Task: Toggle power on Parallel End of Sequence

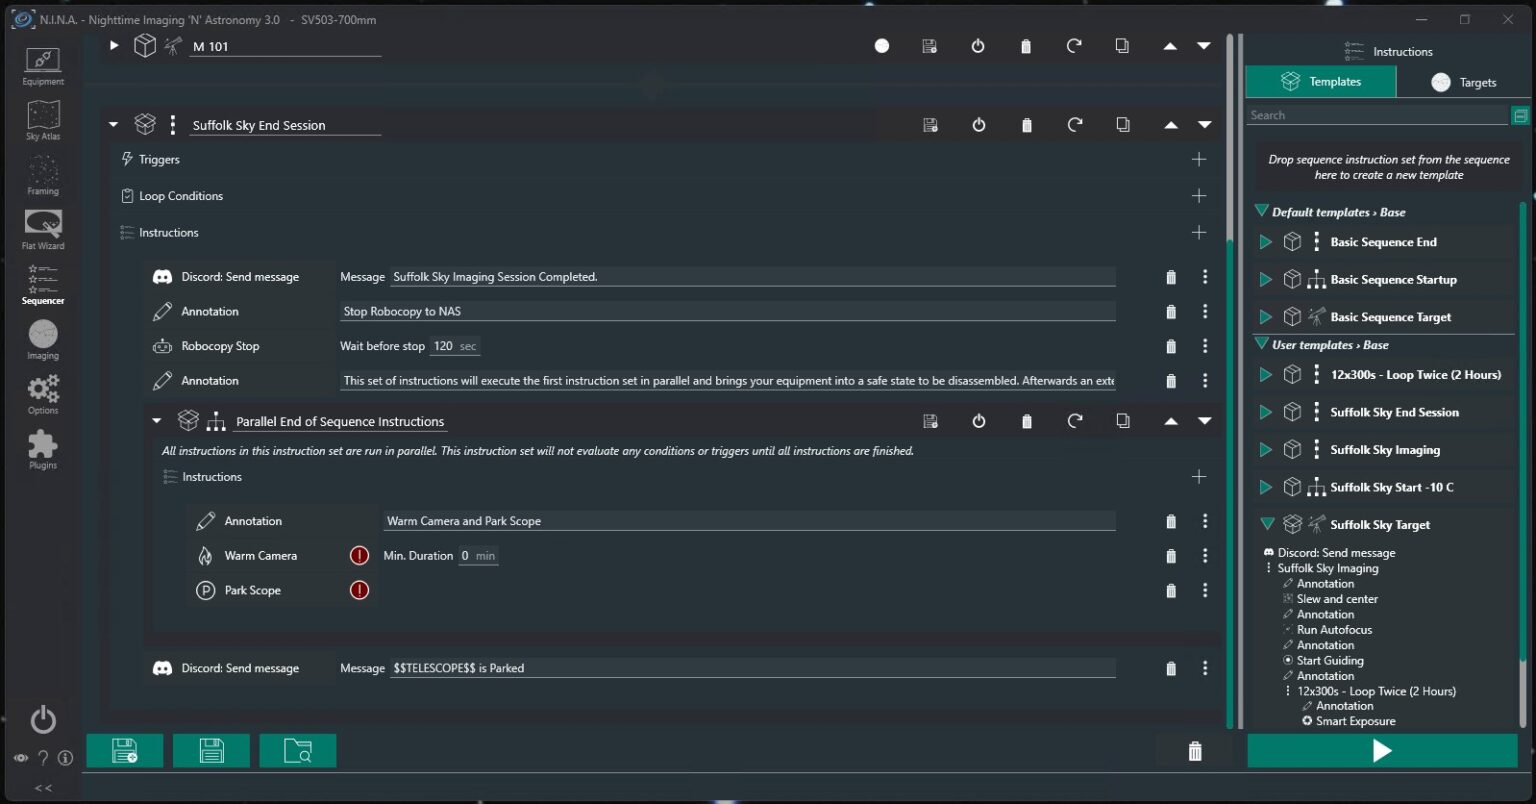Action: pyautogui.click(x=979, y=421)
